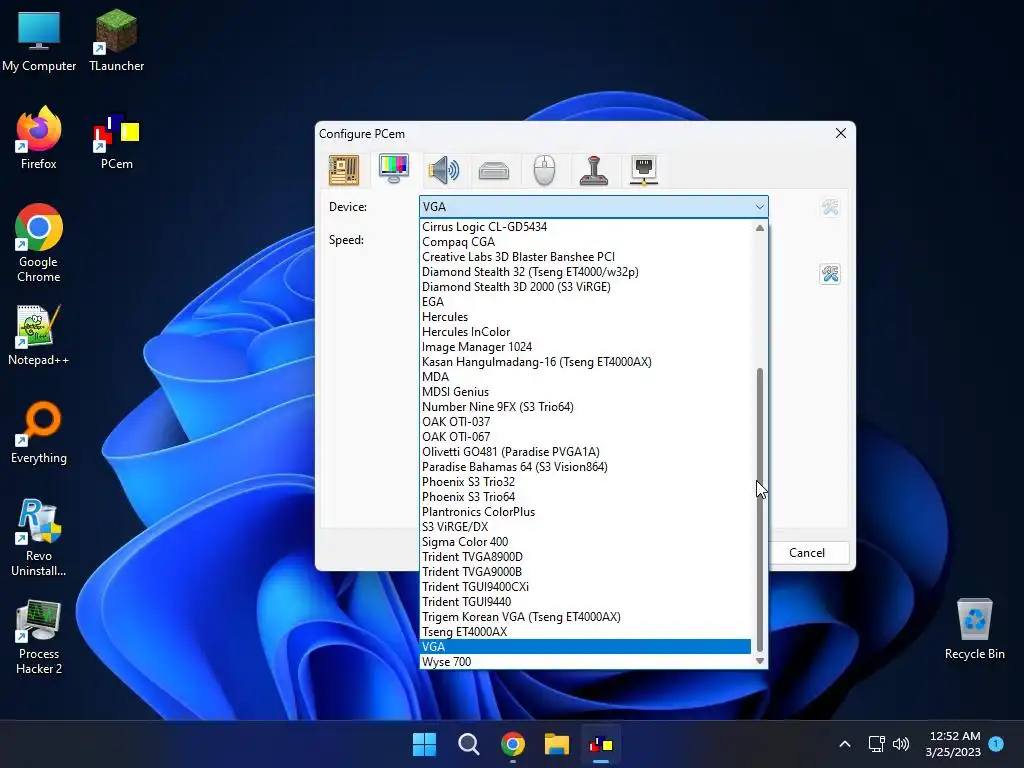The width and height of the screenshot is (1024, 768).
Task: Launch Google Chrome from desktop
Action: [39, 243]
